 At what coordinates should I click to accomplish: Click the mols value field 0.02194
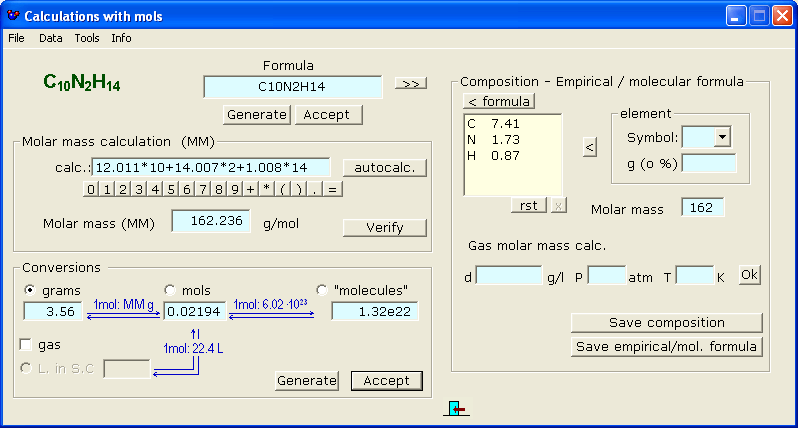pyautogui.click(x=194, y=311)
